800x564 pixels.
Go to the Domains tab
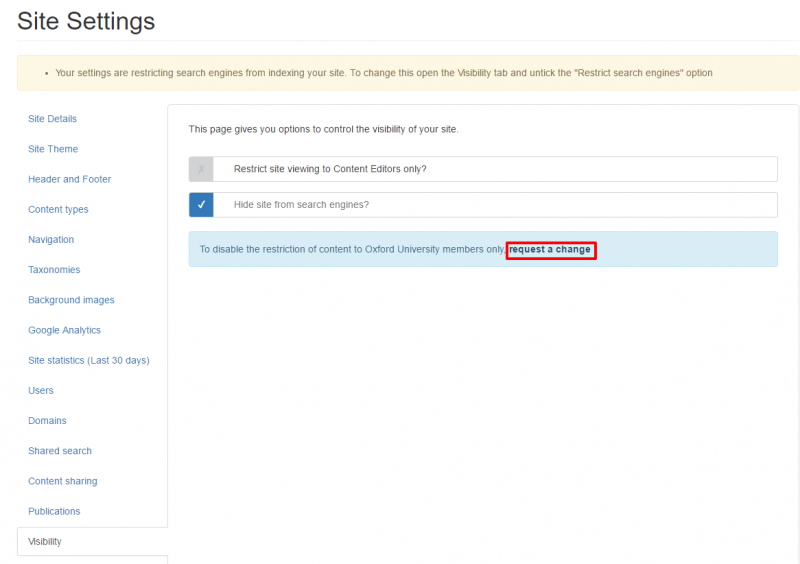tap(47, 421)
